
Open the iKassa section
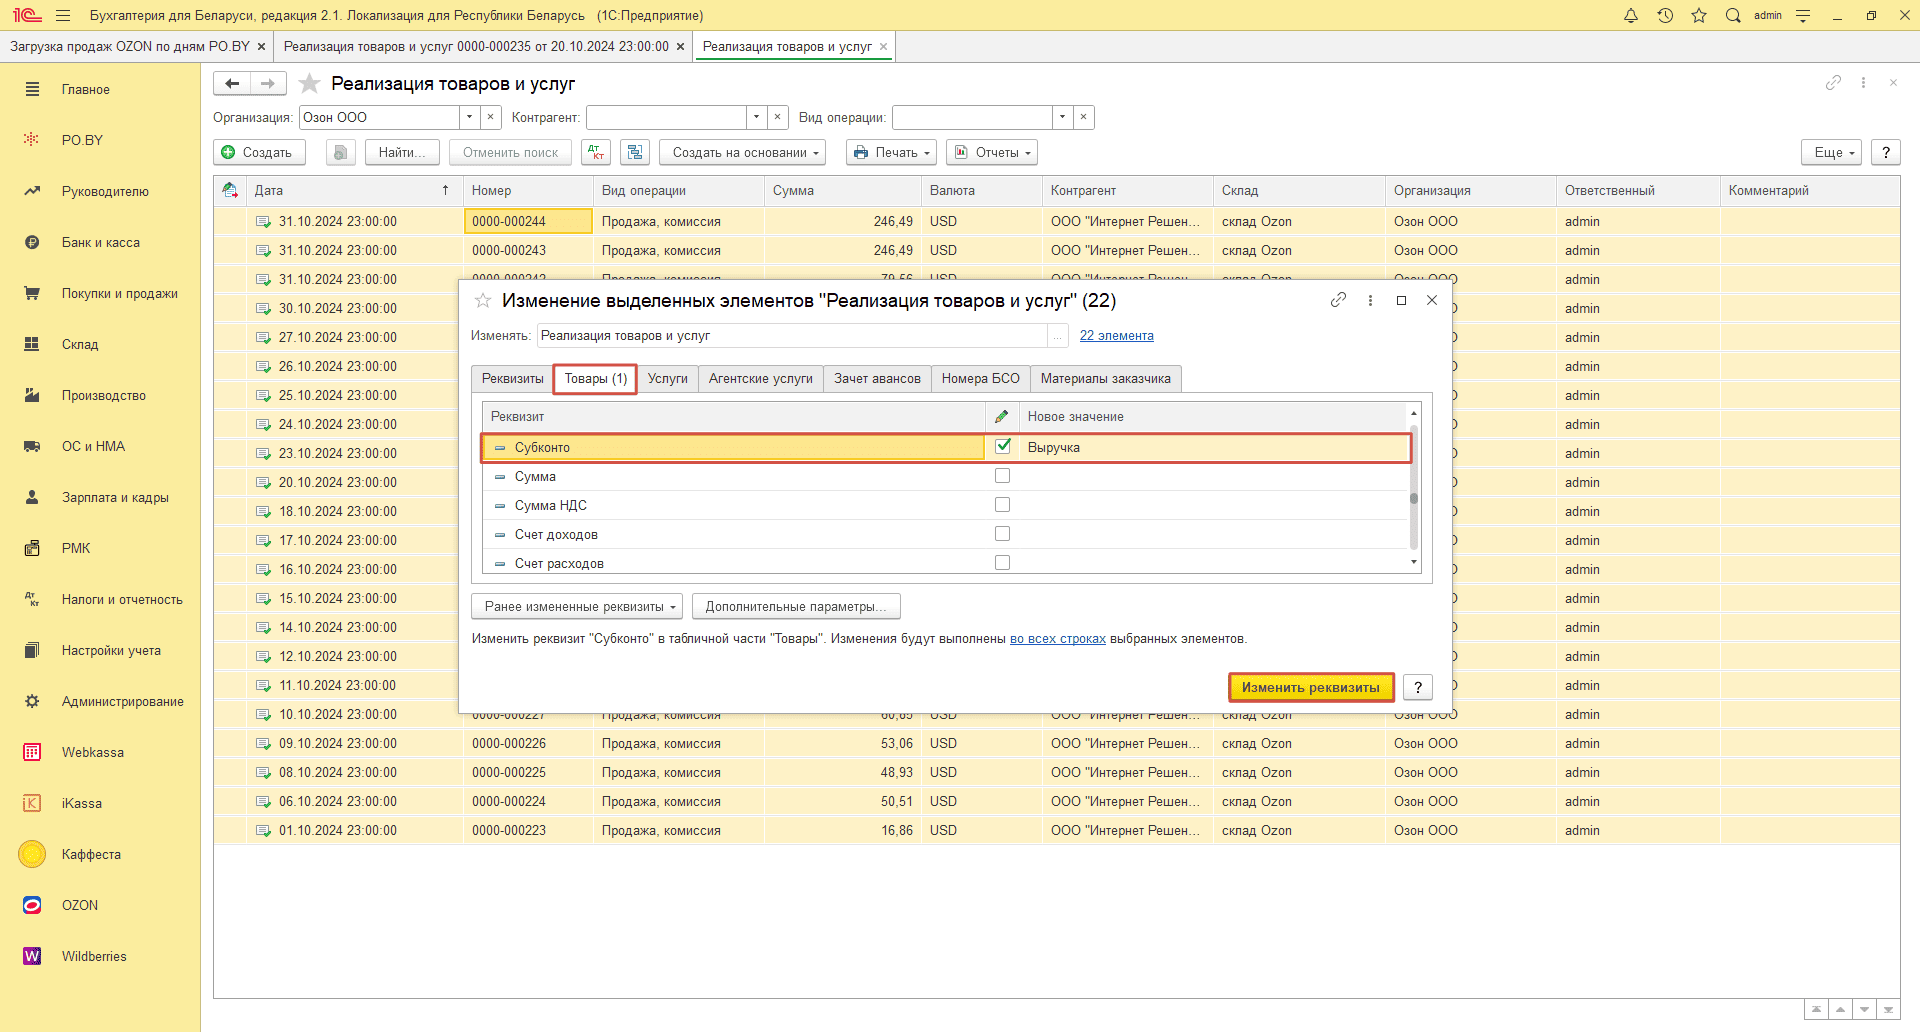pos(81,804)
